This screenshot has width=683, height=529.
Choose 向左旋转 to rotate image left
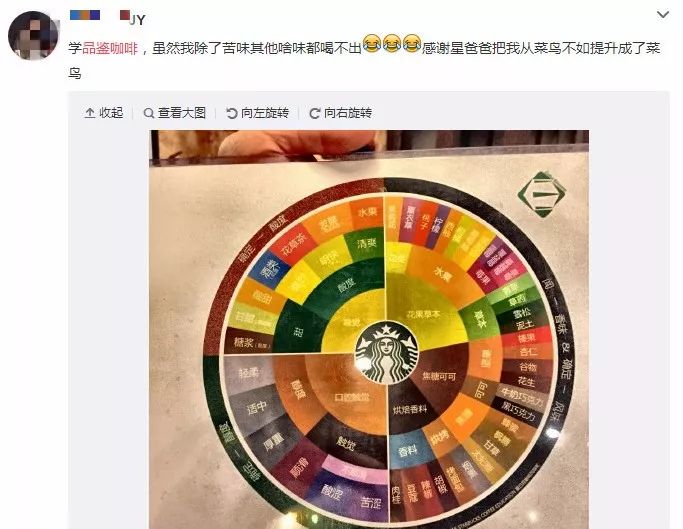coord(258,113)
